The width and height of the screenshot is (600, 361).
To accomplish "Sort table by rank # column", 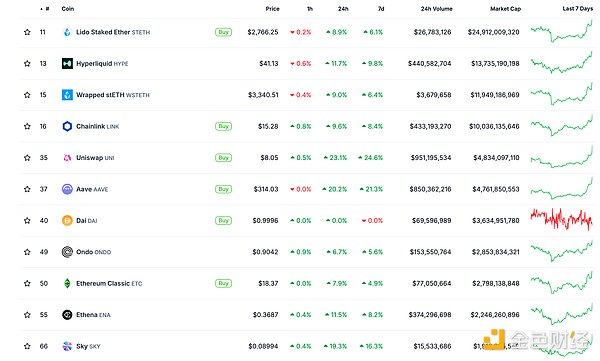I will coord(45,8).
